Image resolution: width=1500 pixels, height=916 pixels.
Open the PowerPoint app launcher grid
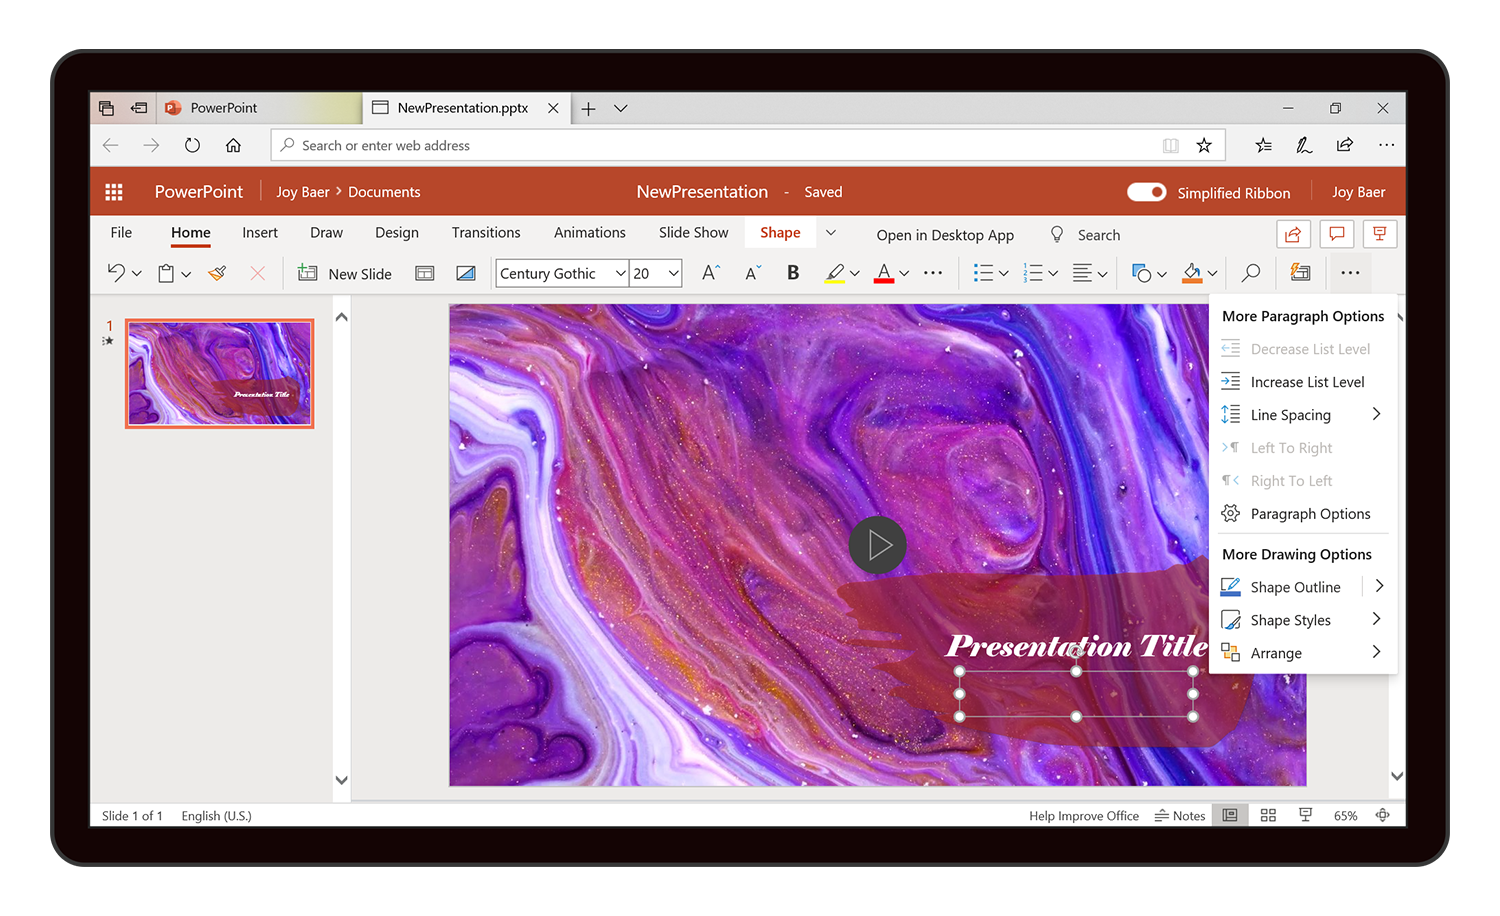[x=114, y=192]
